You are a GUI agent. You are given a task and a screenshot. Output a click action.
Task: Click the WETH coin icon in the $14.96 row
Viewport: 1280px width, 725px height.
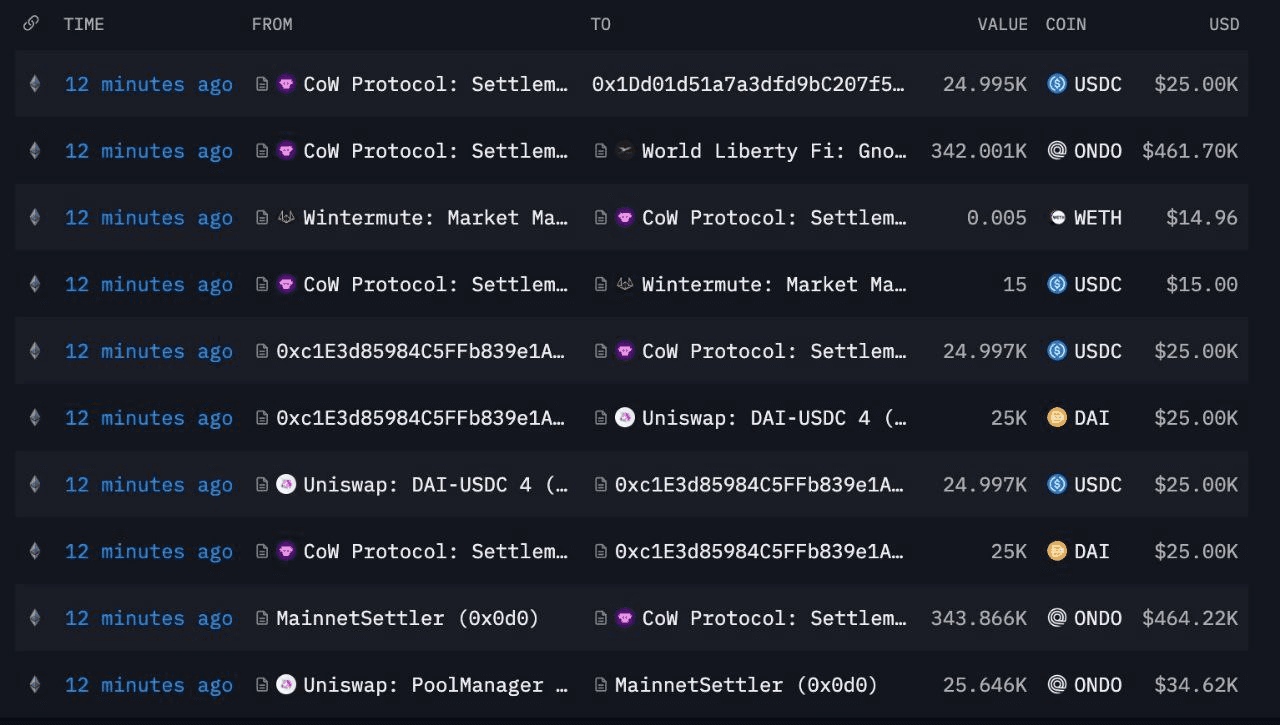coord(1057,218)
